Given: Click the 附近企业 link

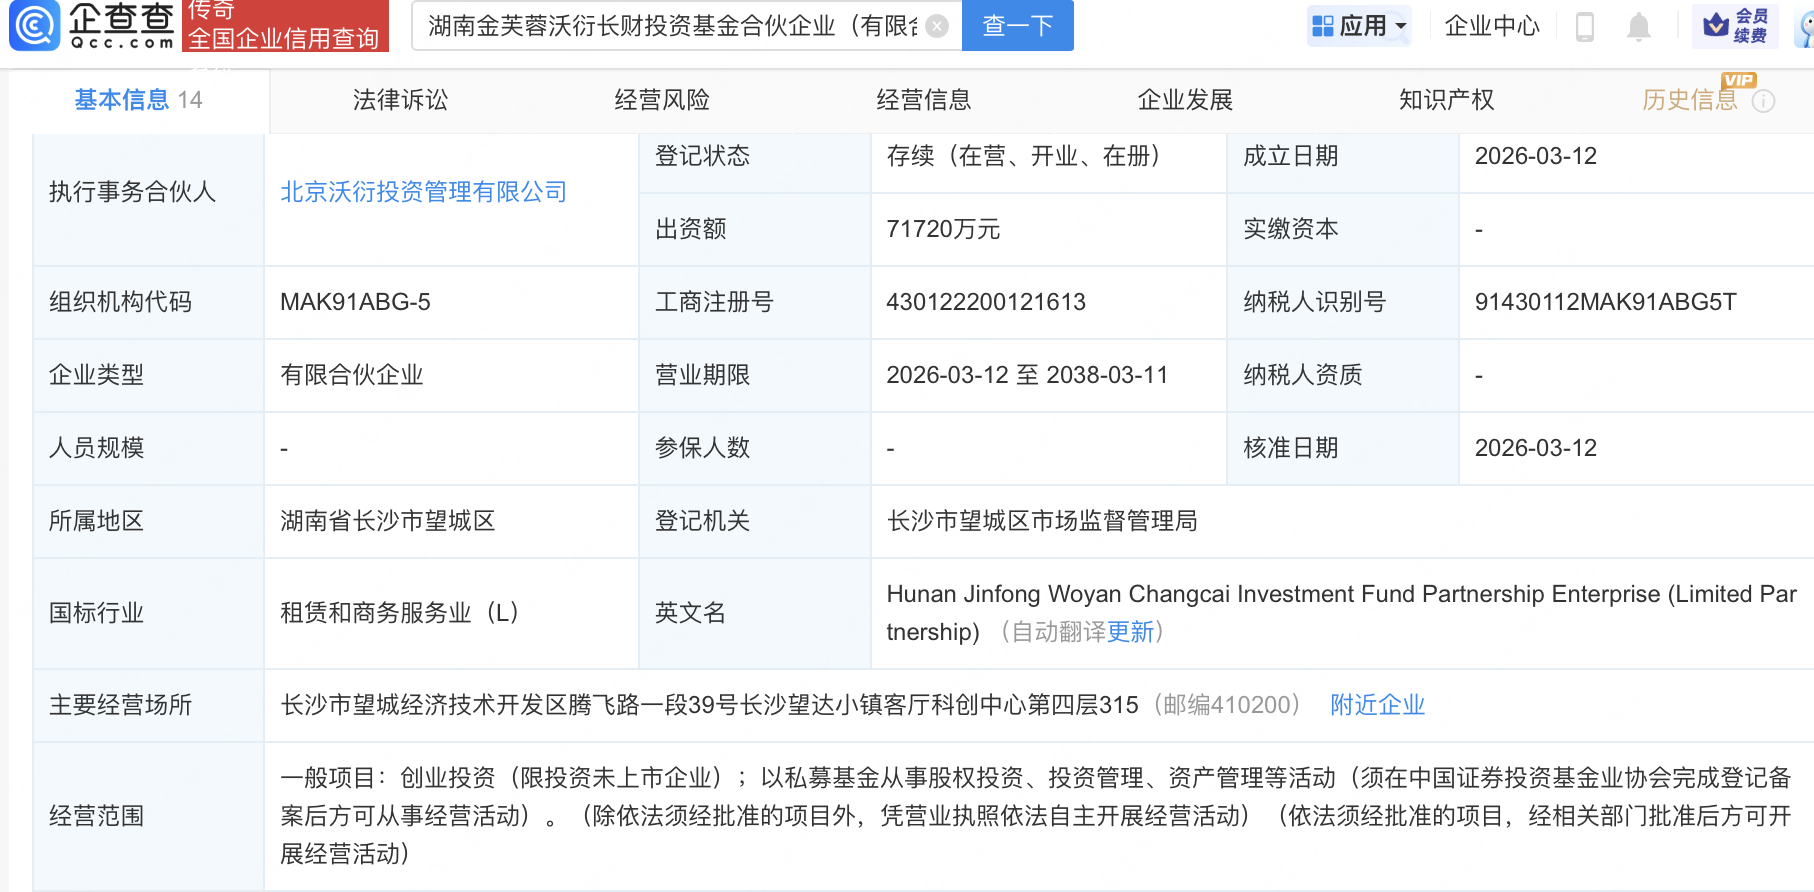Looking at the screenshot, I should [x=1377, y=705].
